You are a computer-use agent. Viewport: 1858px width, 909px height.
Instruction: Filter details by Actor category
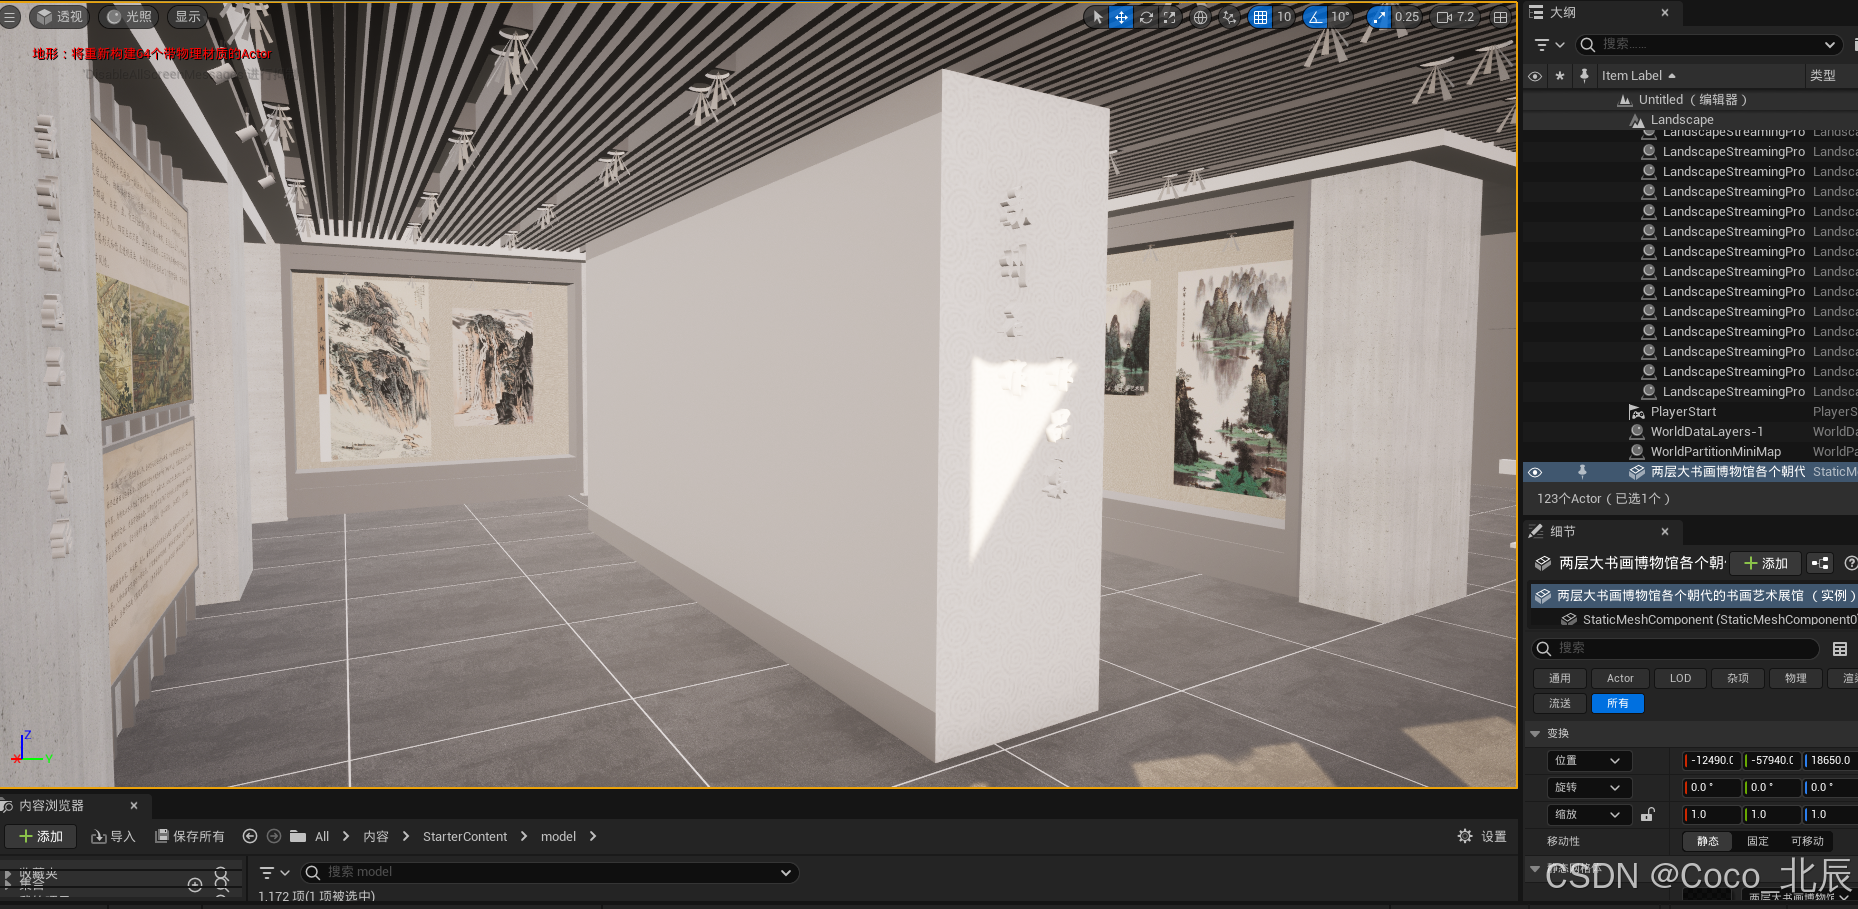click(1620, 678)
